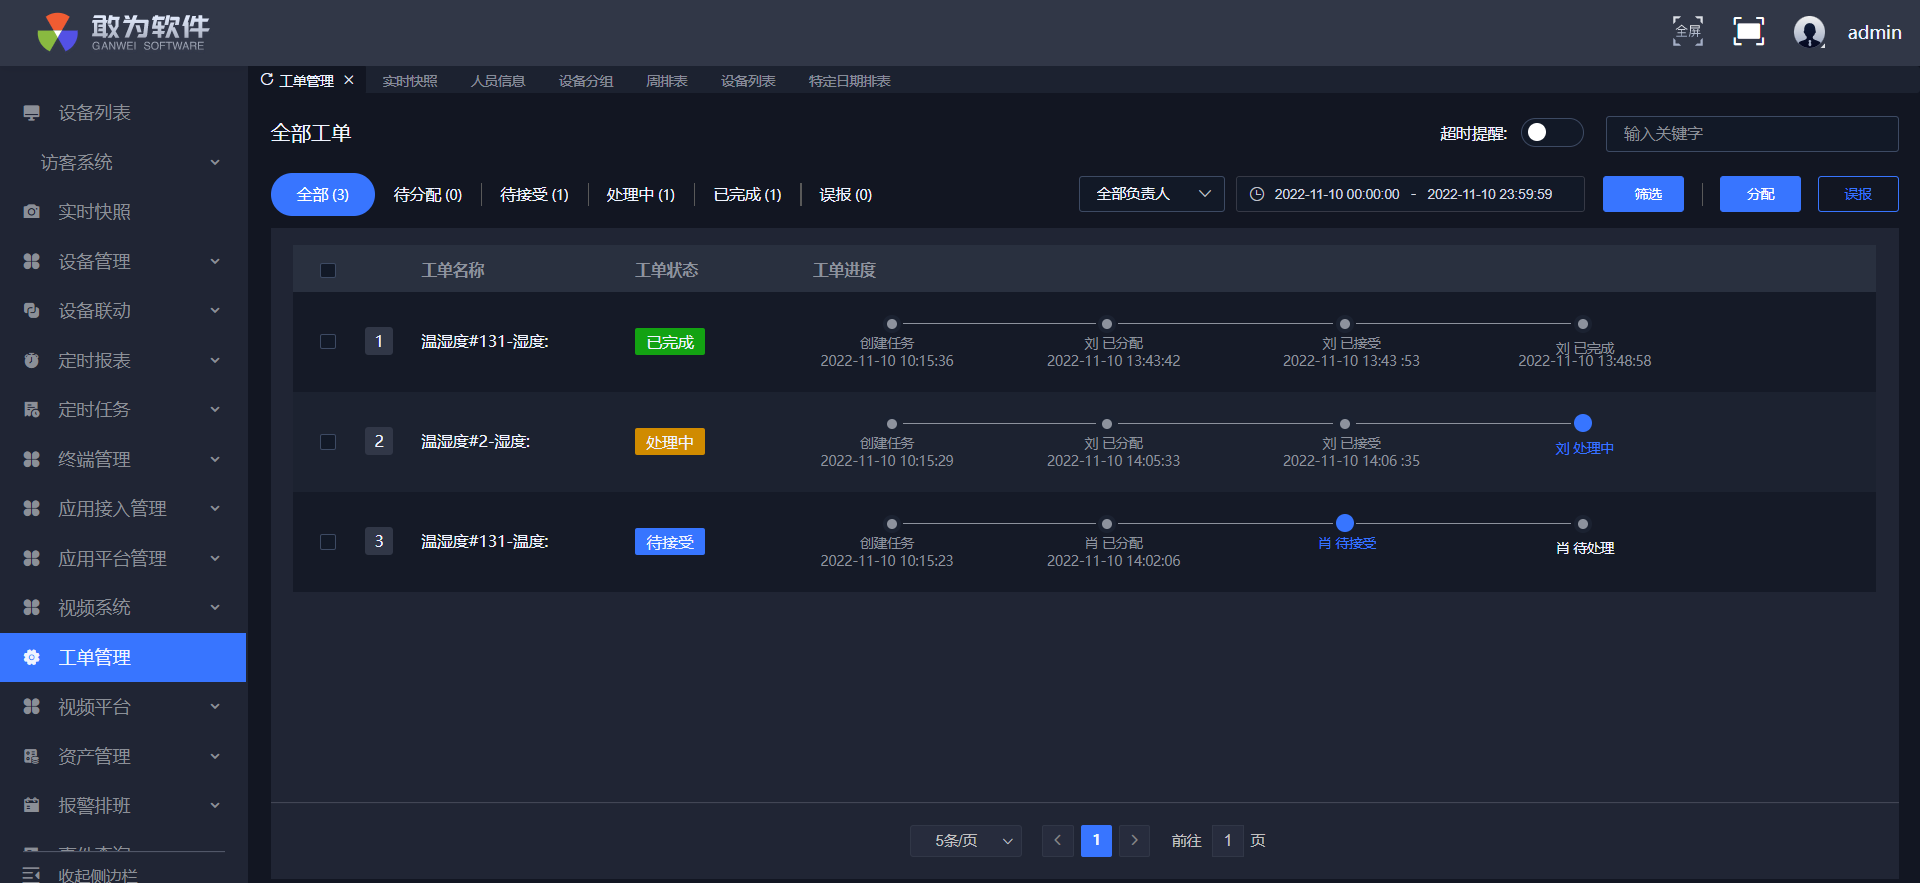
Task: Check the select-all checkbox in table header
Action: pyautogui.click(x=328, y=271)
